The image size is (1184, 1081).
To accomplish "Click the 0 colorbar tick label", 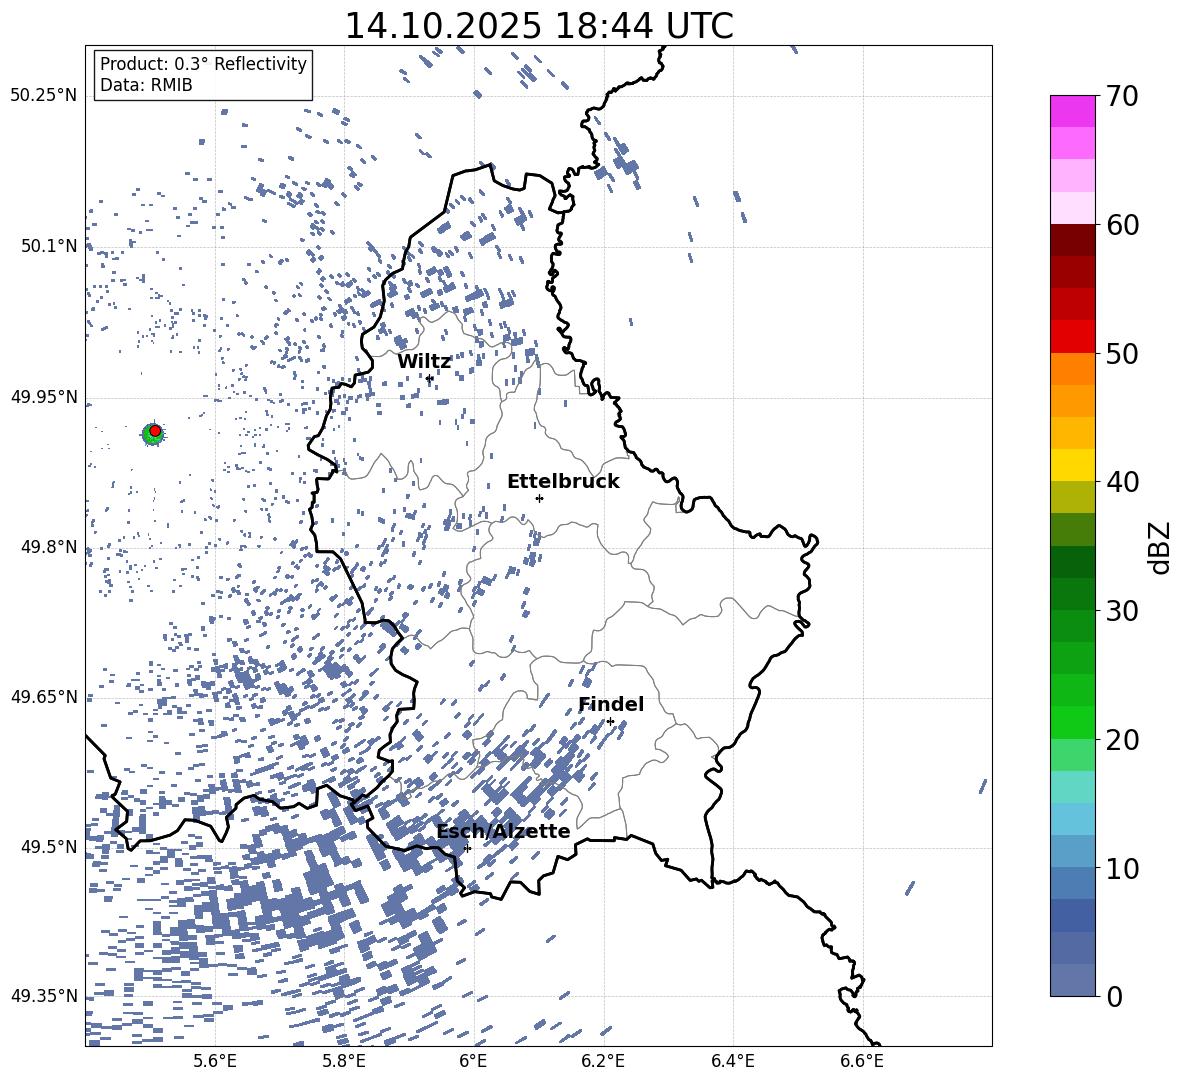I will (x=1114, y=997).
